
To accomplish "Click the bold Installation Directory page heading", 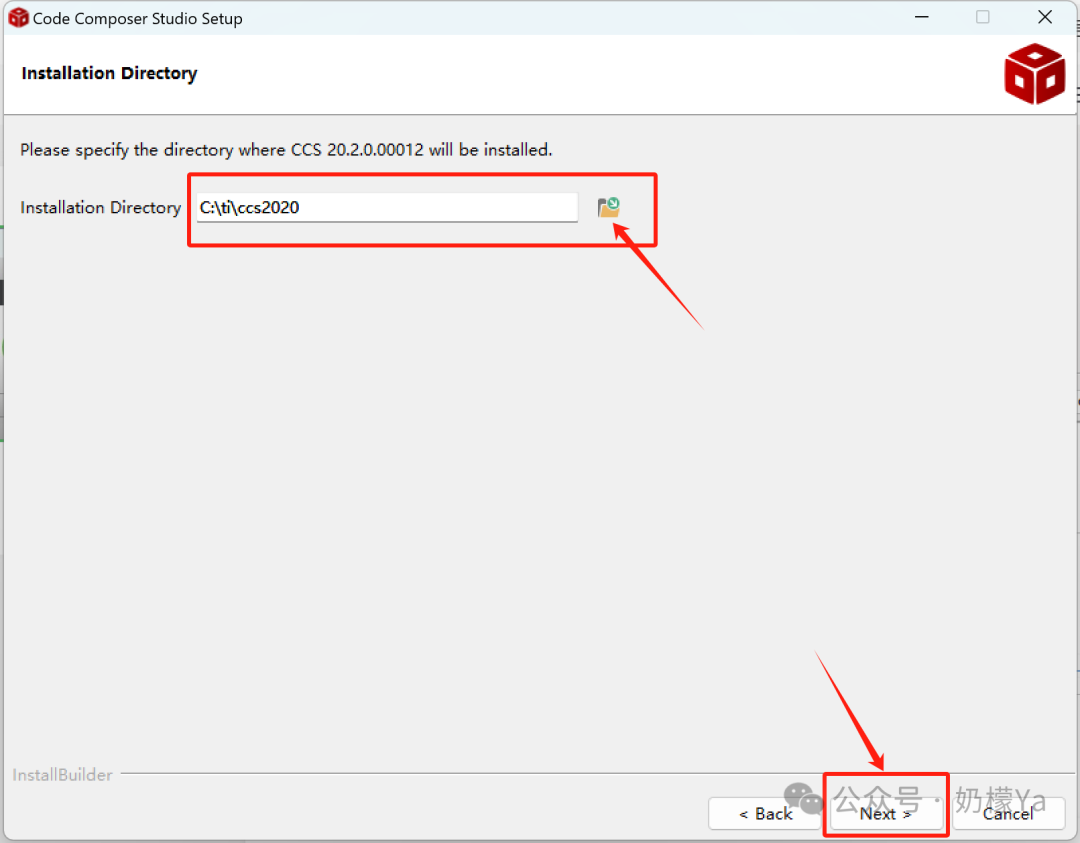I will pos(110,73).
